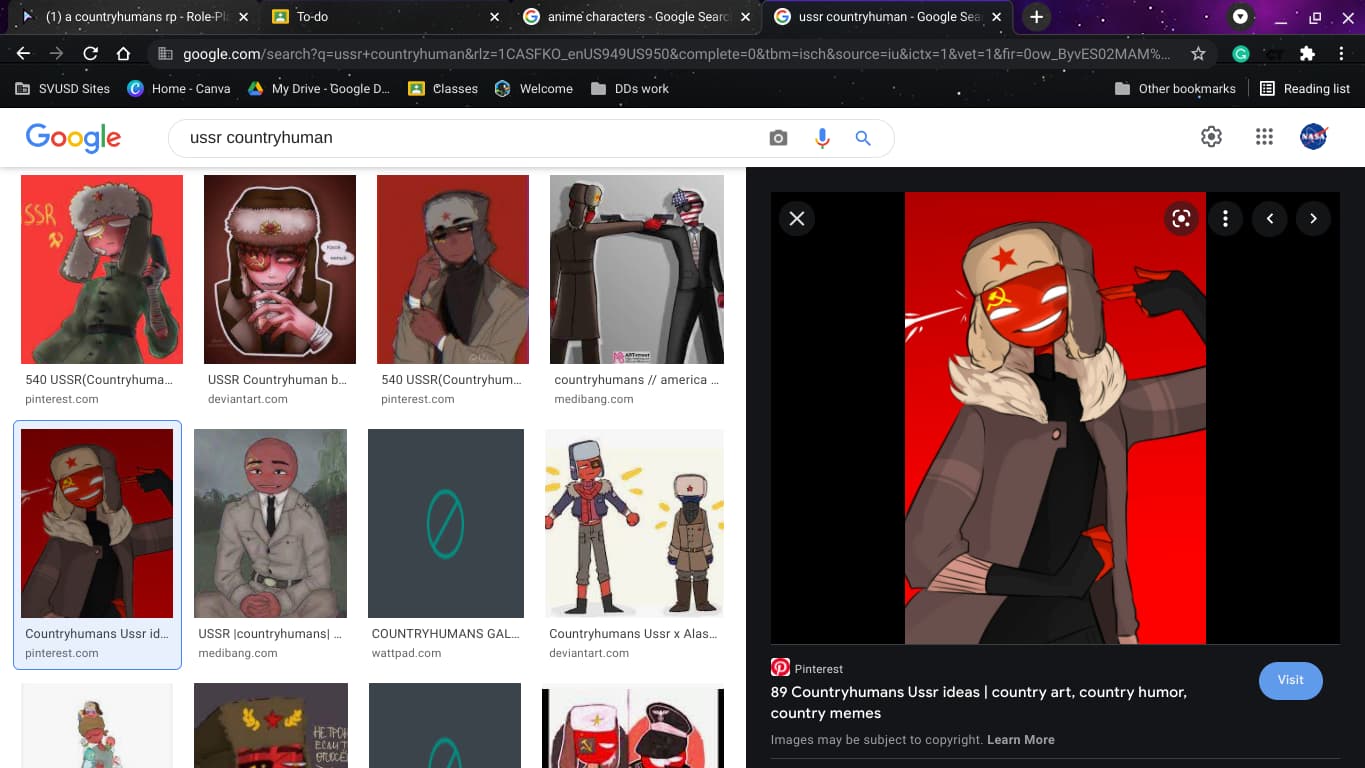Open the 89 Countryhumans Ussr ideas title link
This screenshot has height=768, width=1365.
click(978, 702)
